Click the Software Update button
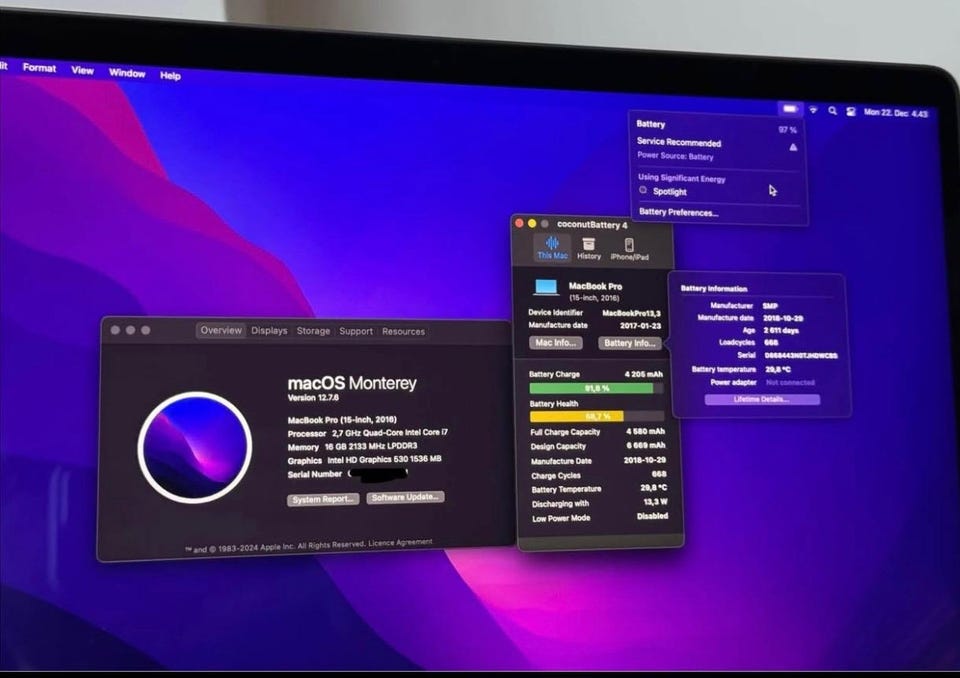This screenshot has width=960, height=678. click(x=405, y=497)
